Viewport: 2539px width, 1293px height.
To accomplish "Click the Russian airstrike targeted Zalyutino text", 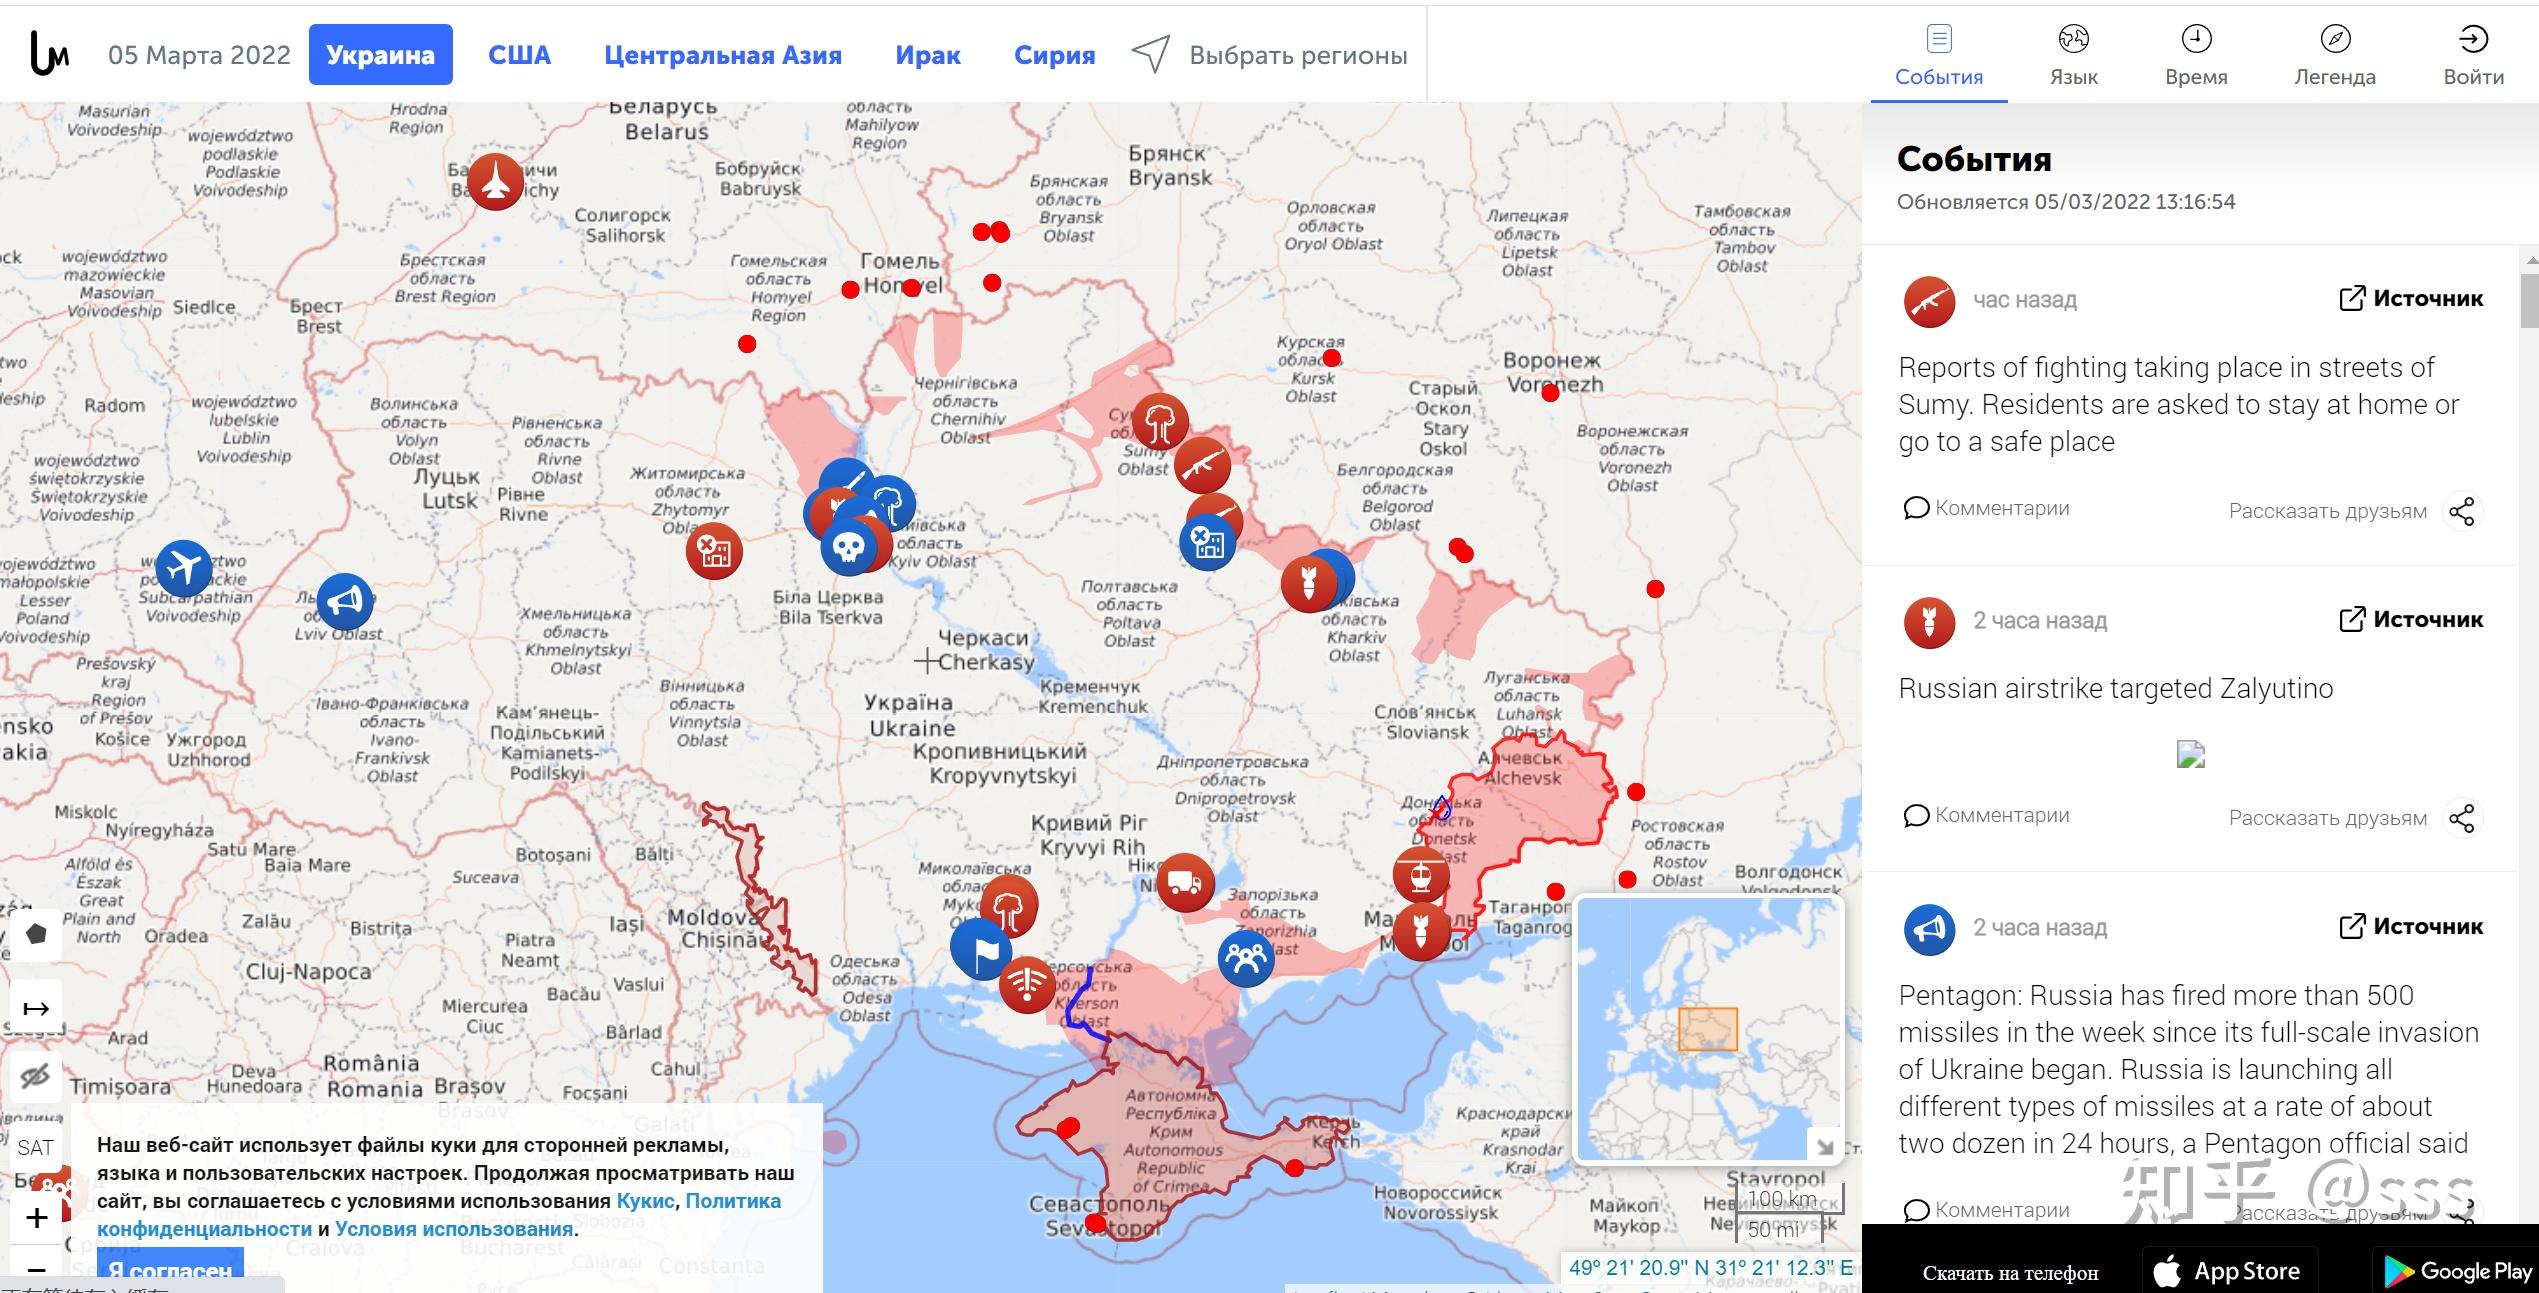I will point(2115,688).
